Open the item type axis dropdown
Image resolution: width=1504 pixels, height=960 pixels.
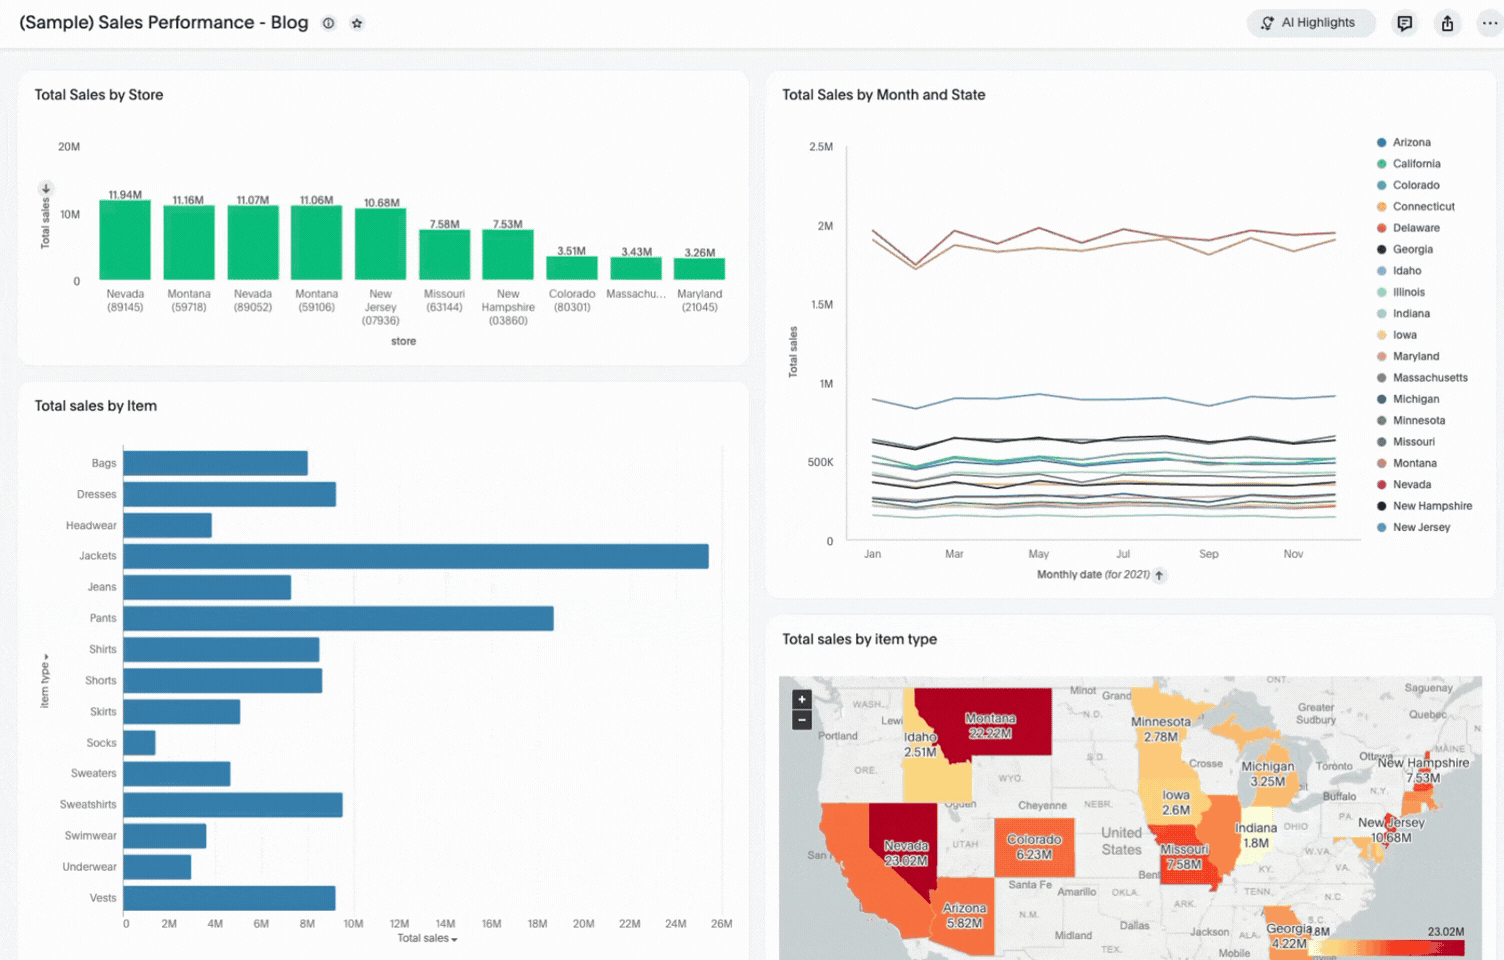(44, 681)
